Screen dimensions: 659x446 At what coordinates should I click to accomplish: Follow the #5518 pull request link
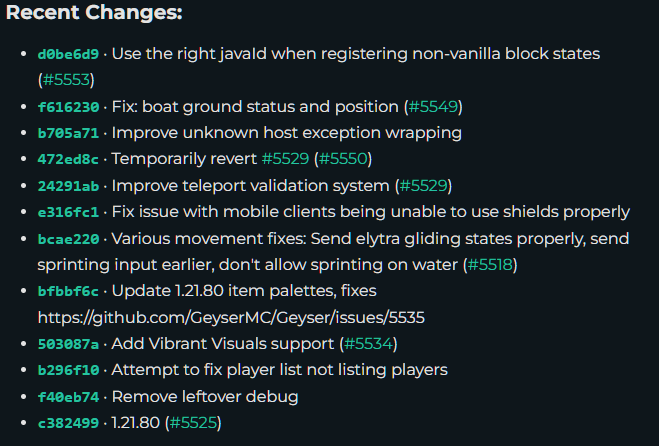[490, 265]
